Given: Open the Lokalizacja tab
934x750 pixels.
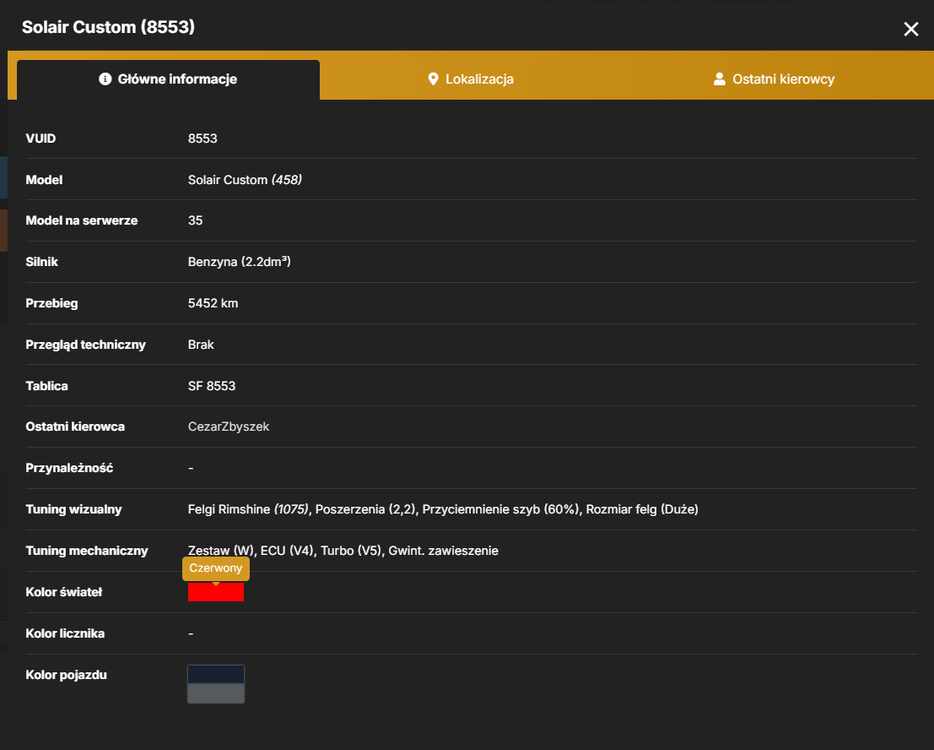Looking at the screenshot, I should [471, 79].
